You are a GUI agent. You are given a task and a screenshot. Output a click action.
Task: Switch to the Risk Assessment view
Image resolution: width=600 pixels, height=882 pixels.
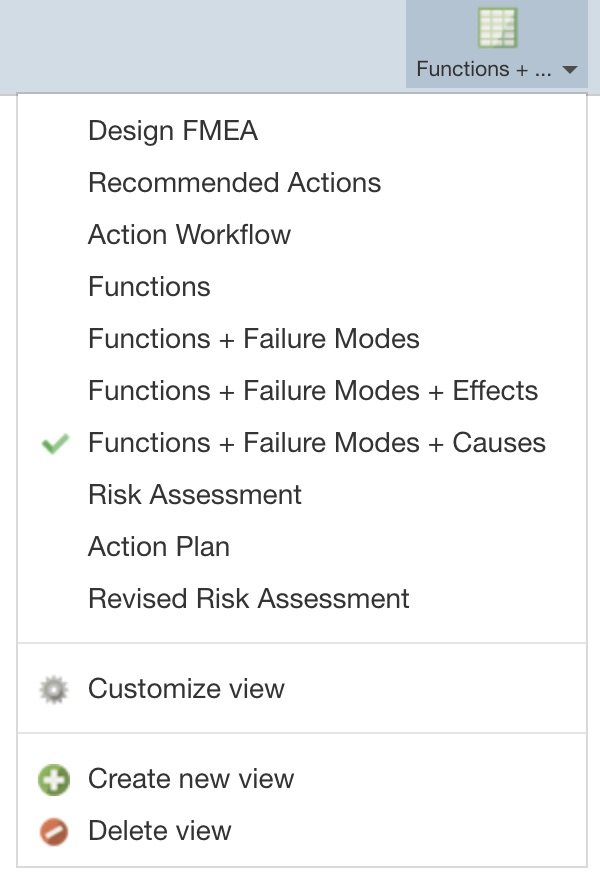(x=195, y=494)
